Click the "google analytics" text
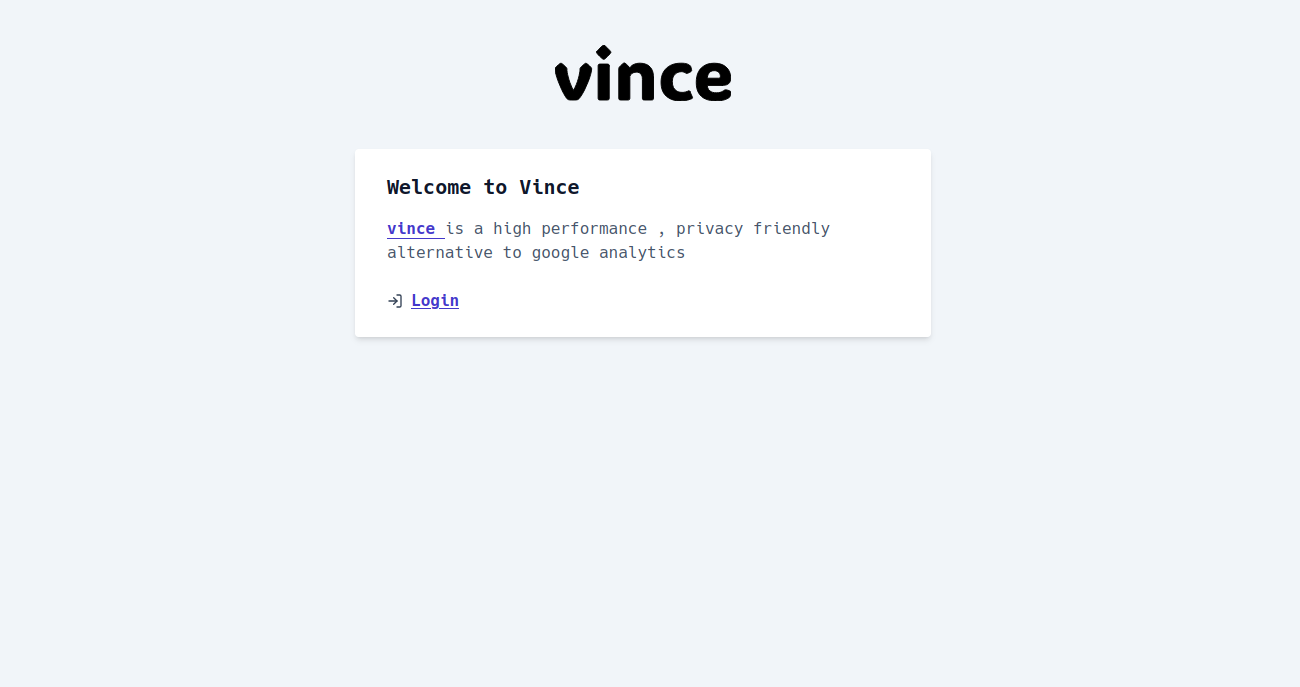1300x687 pixels. (x=608, y=253)
